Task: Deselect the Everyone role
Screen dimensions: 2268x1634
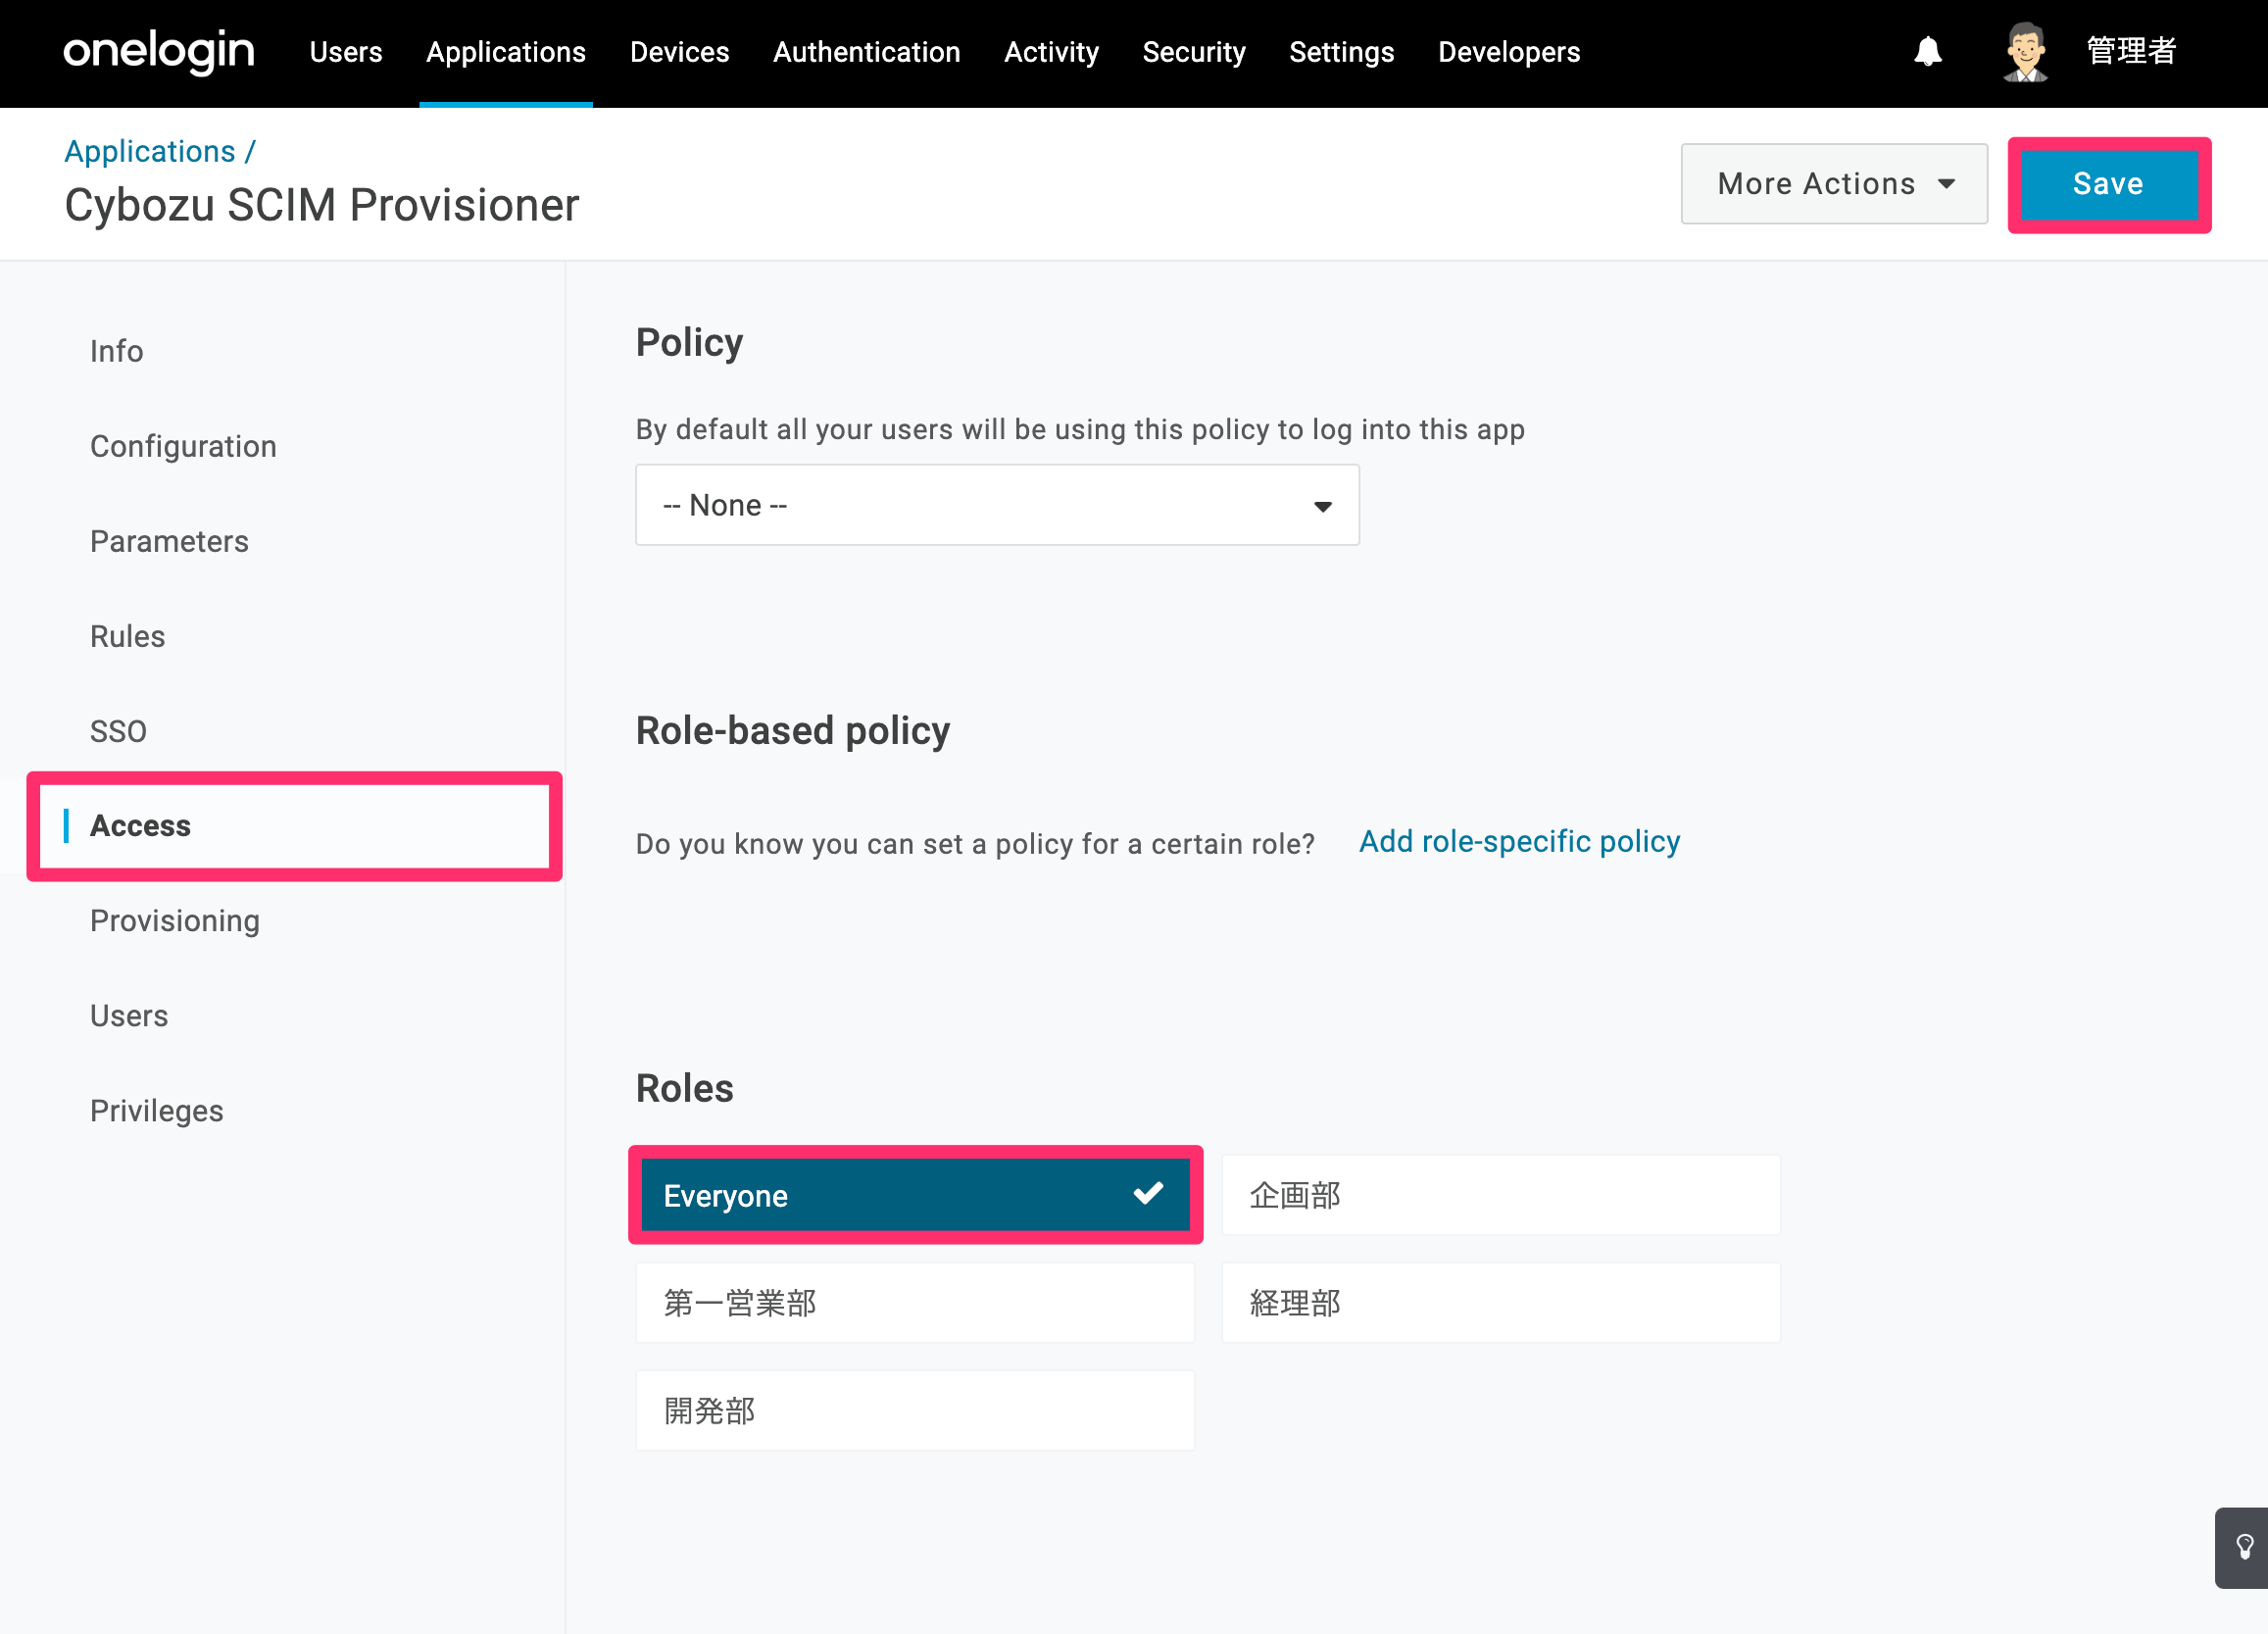Action: point(915,1195)
